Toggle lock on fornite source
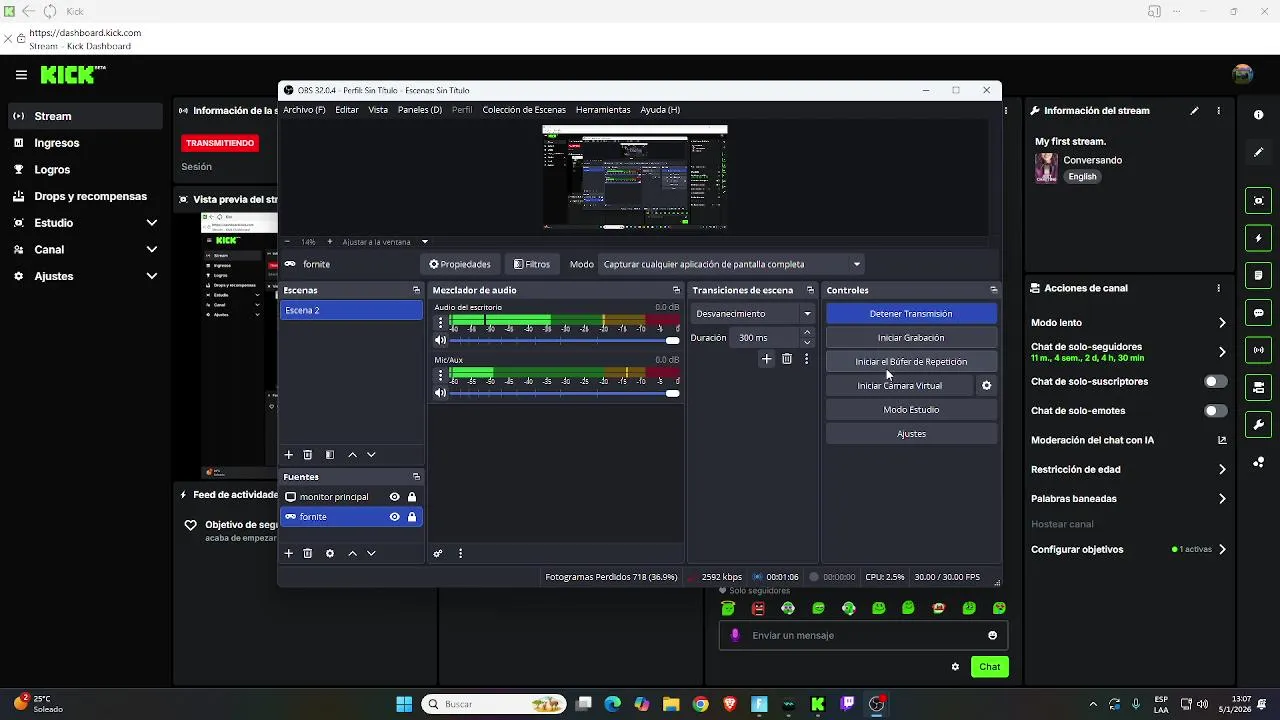Screen dimensions: 1280x720 click(412, 517)
